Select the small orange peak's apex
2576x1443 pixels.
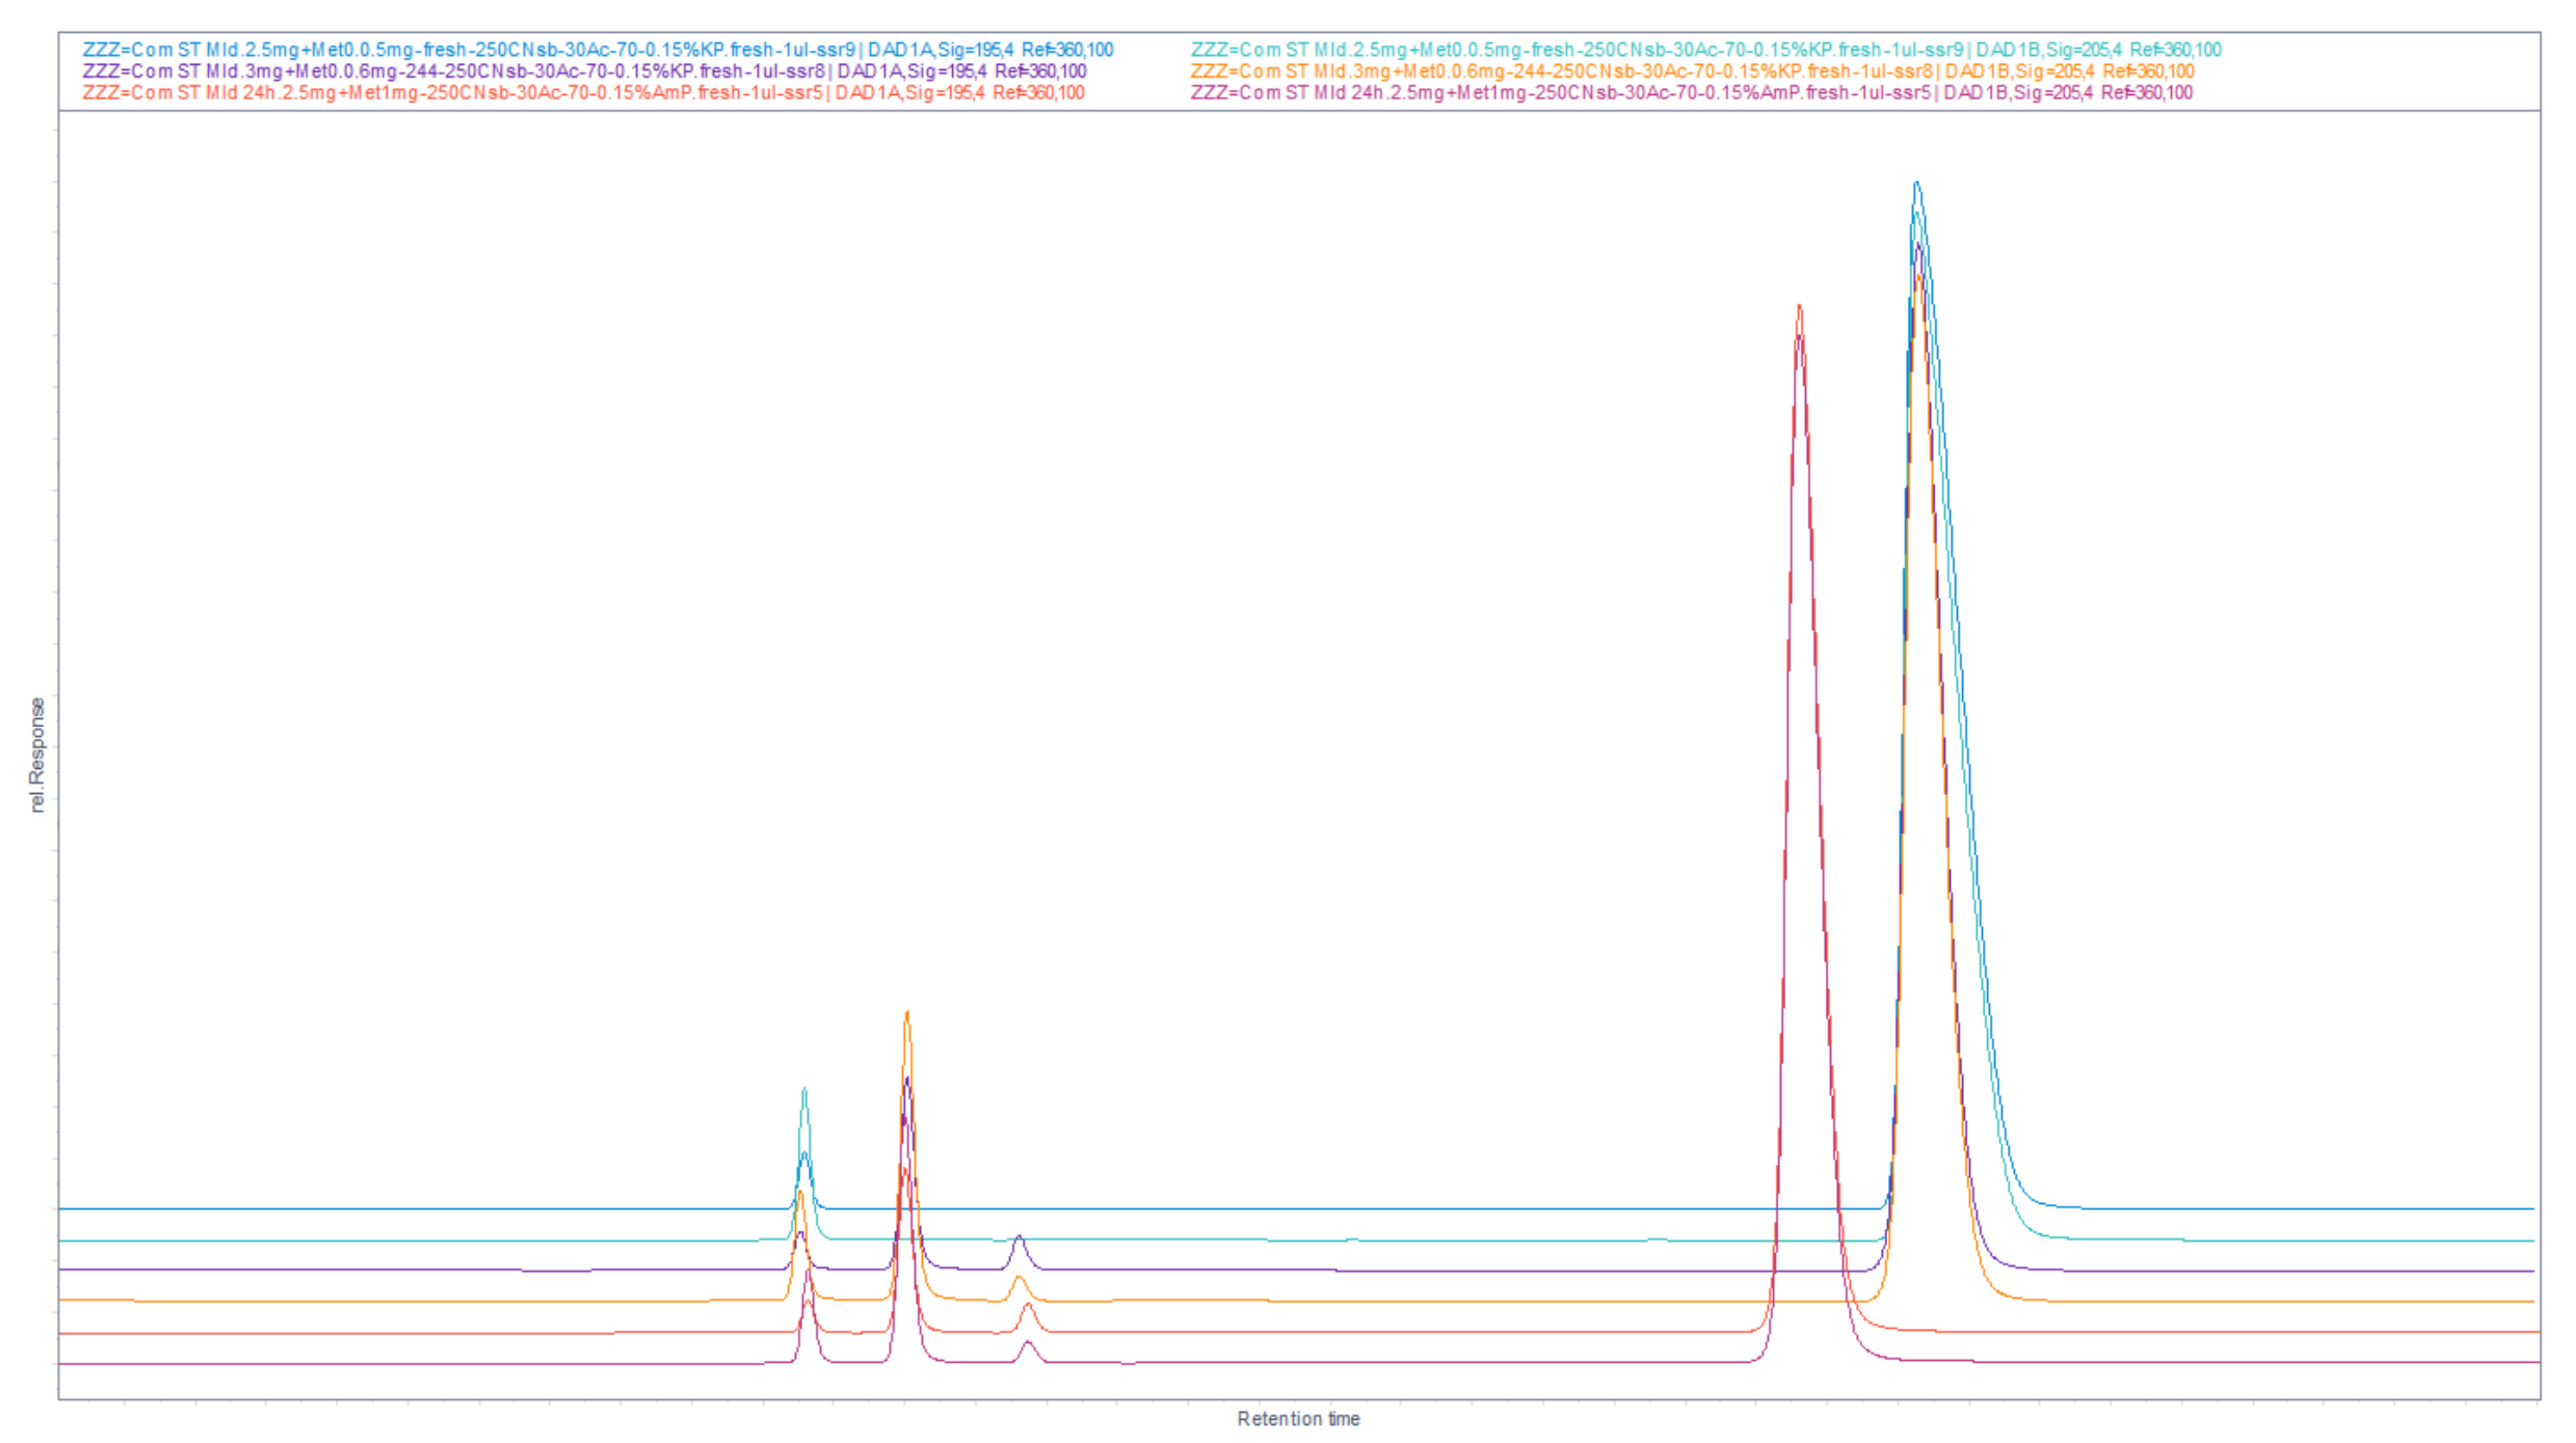tap(907, 1013)
